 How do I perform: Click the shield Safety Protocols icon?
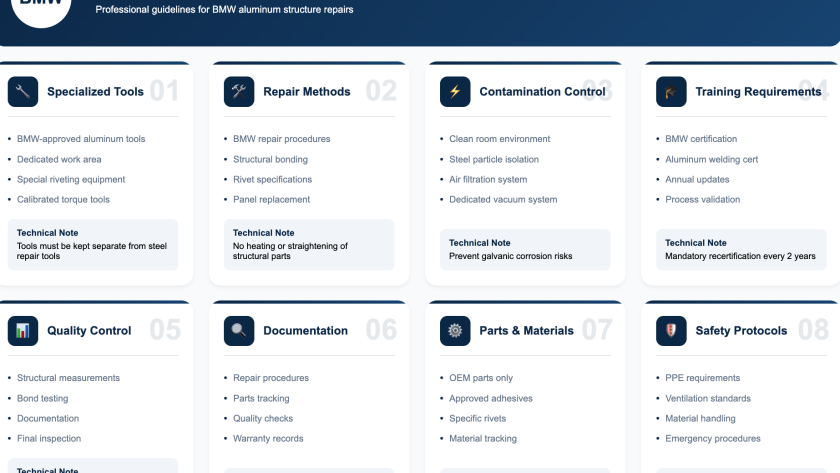(671, 331)
